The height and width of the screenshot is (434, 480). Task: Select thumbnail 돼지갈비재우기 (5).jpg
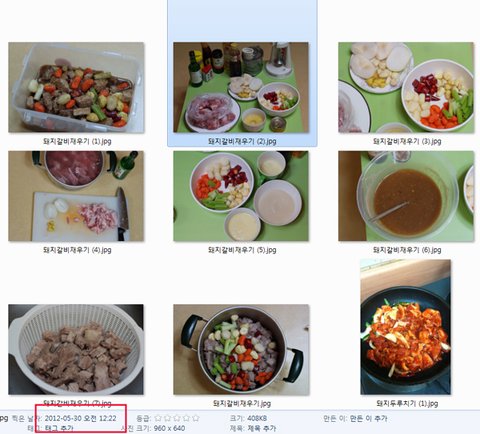click(241, 196)
